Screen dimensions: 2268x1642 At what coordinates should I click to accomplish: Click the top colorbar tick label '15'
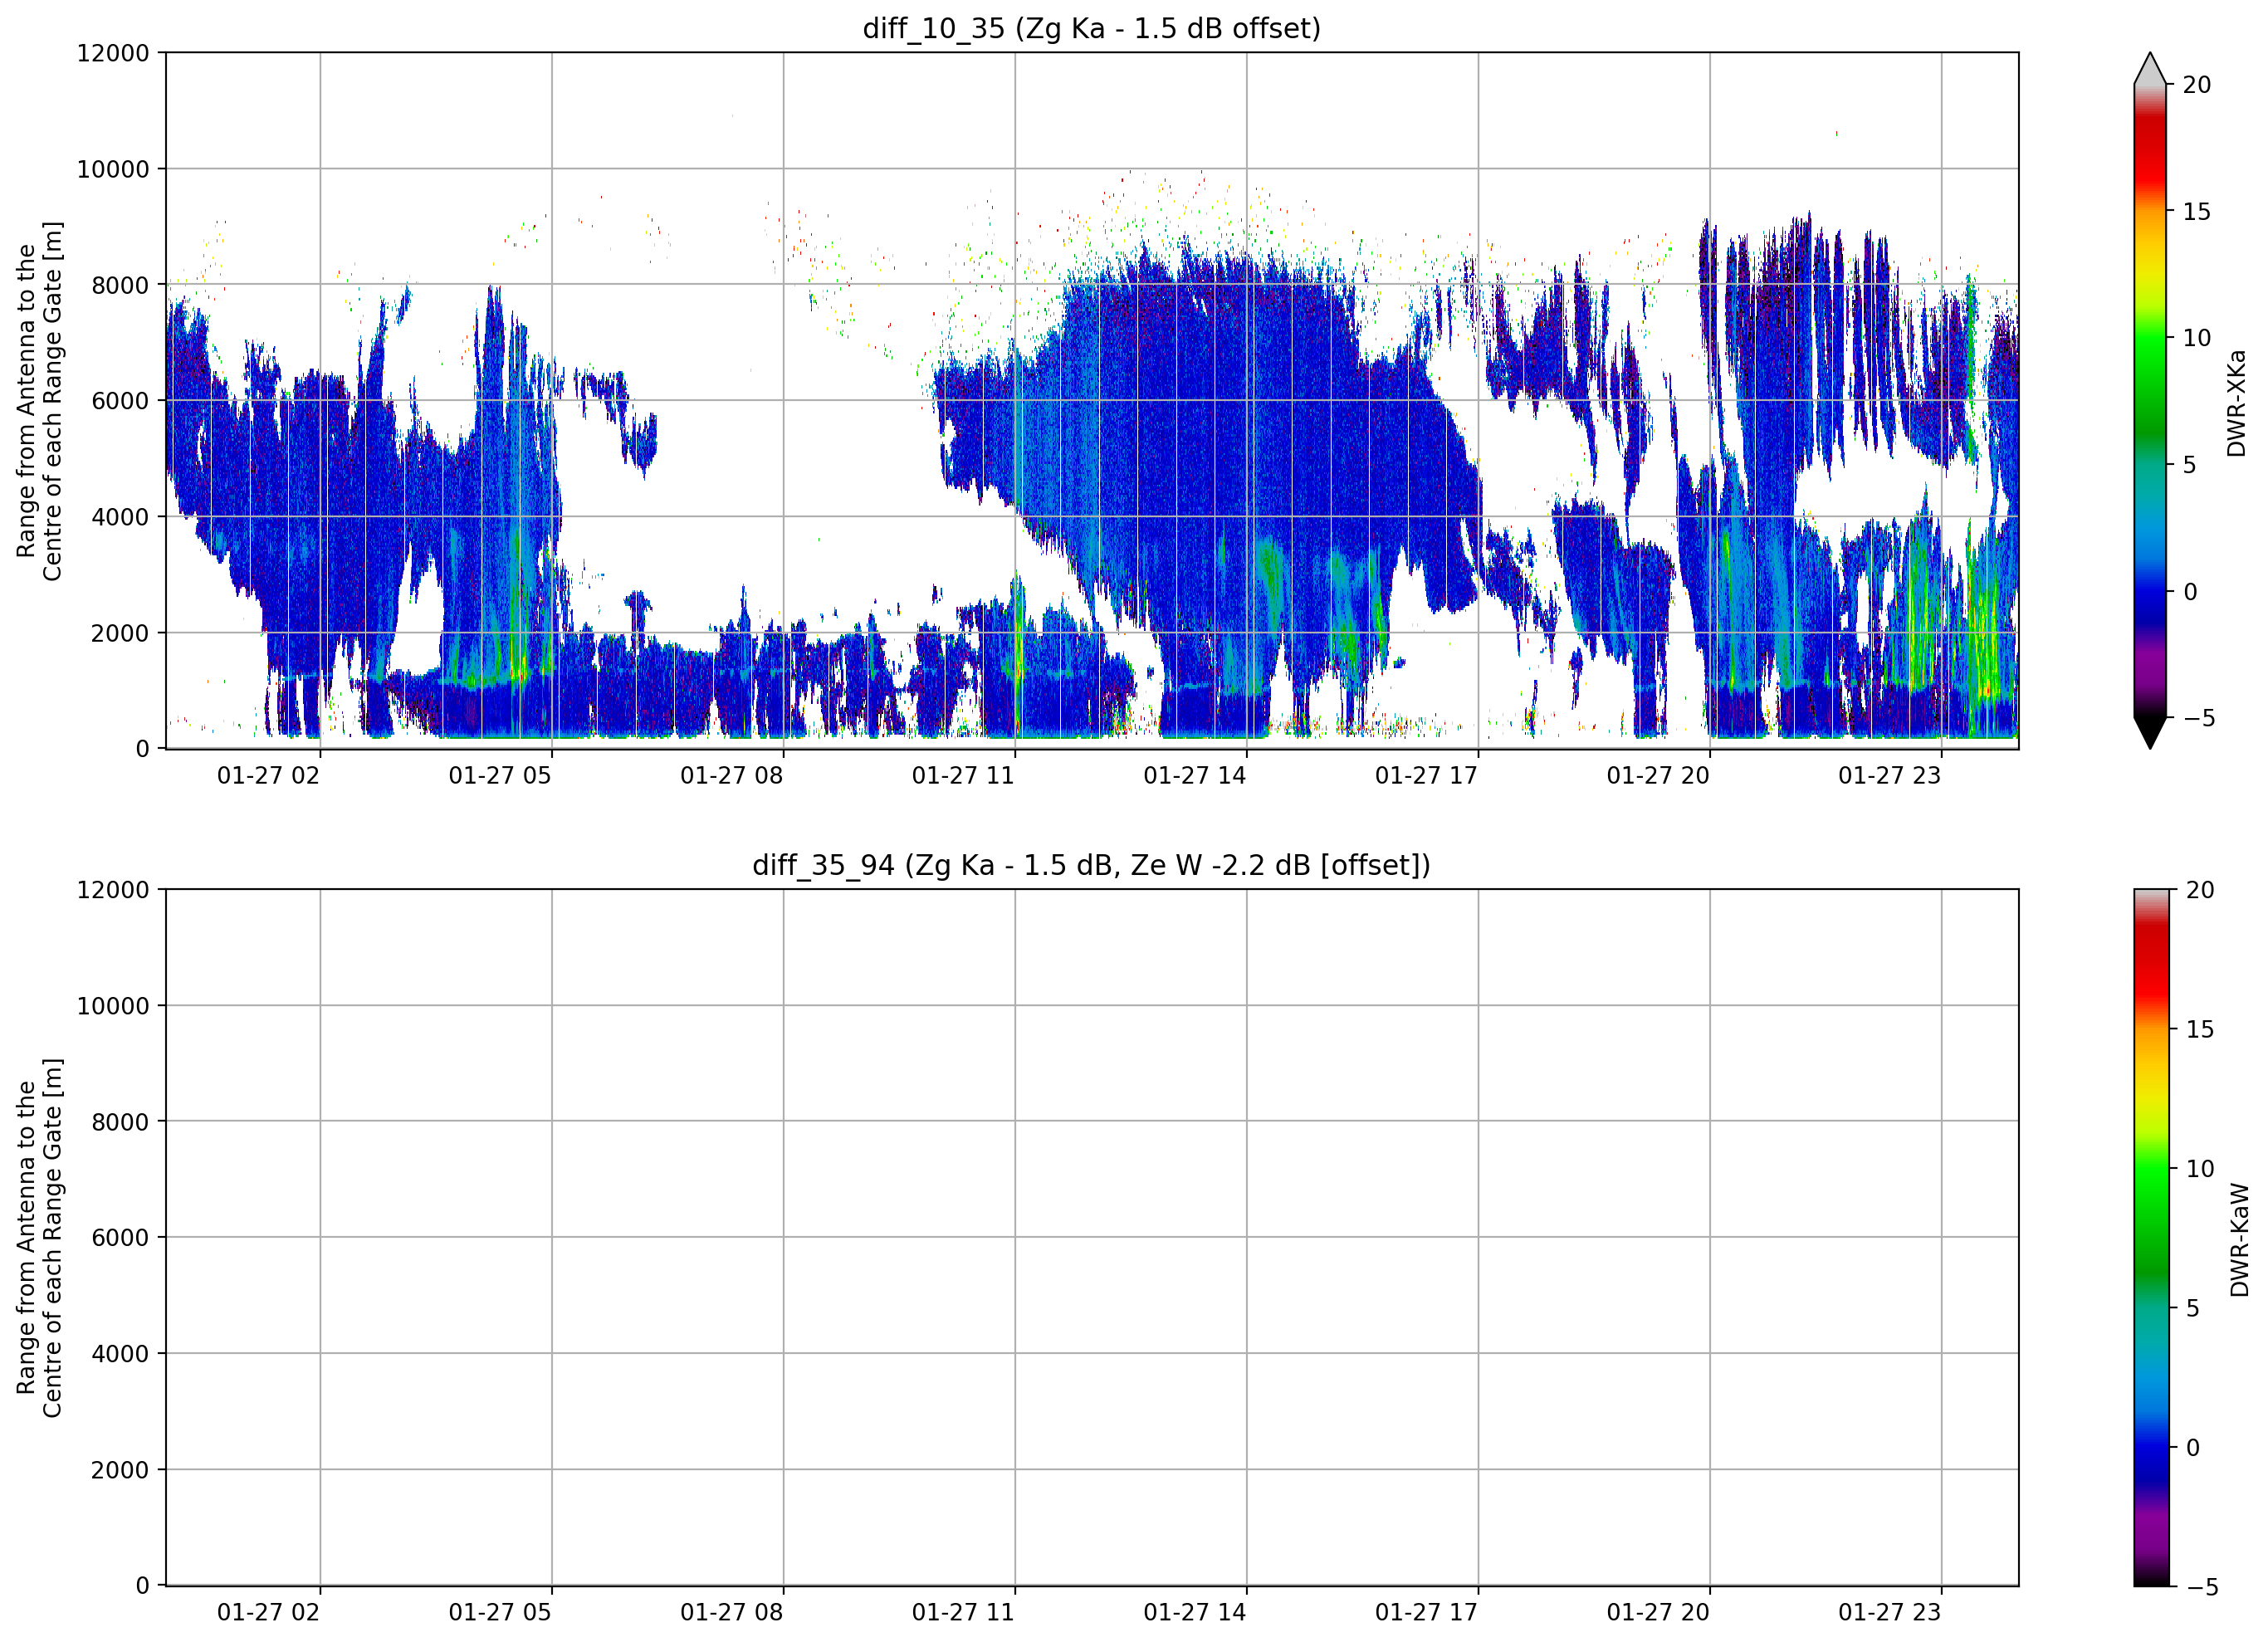[2196, 212]
